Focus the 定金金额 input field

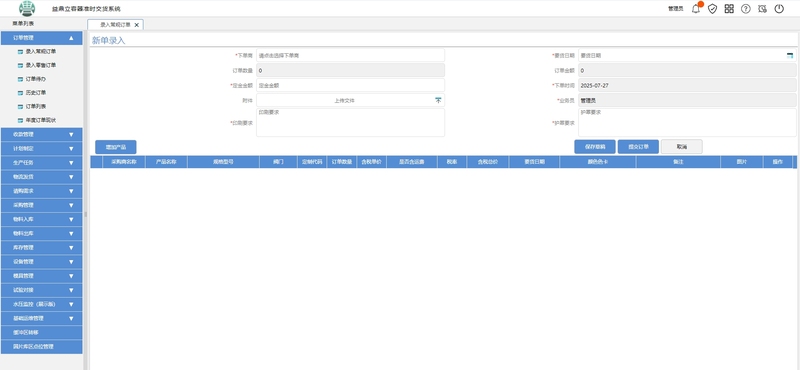351,86
